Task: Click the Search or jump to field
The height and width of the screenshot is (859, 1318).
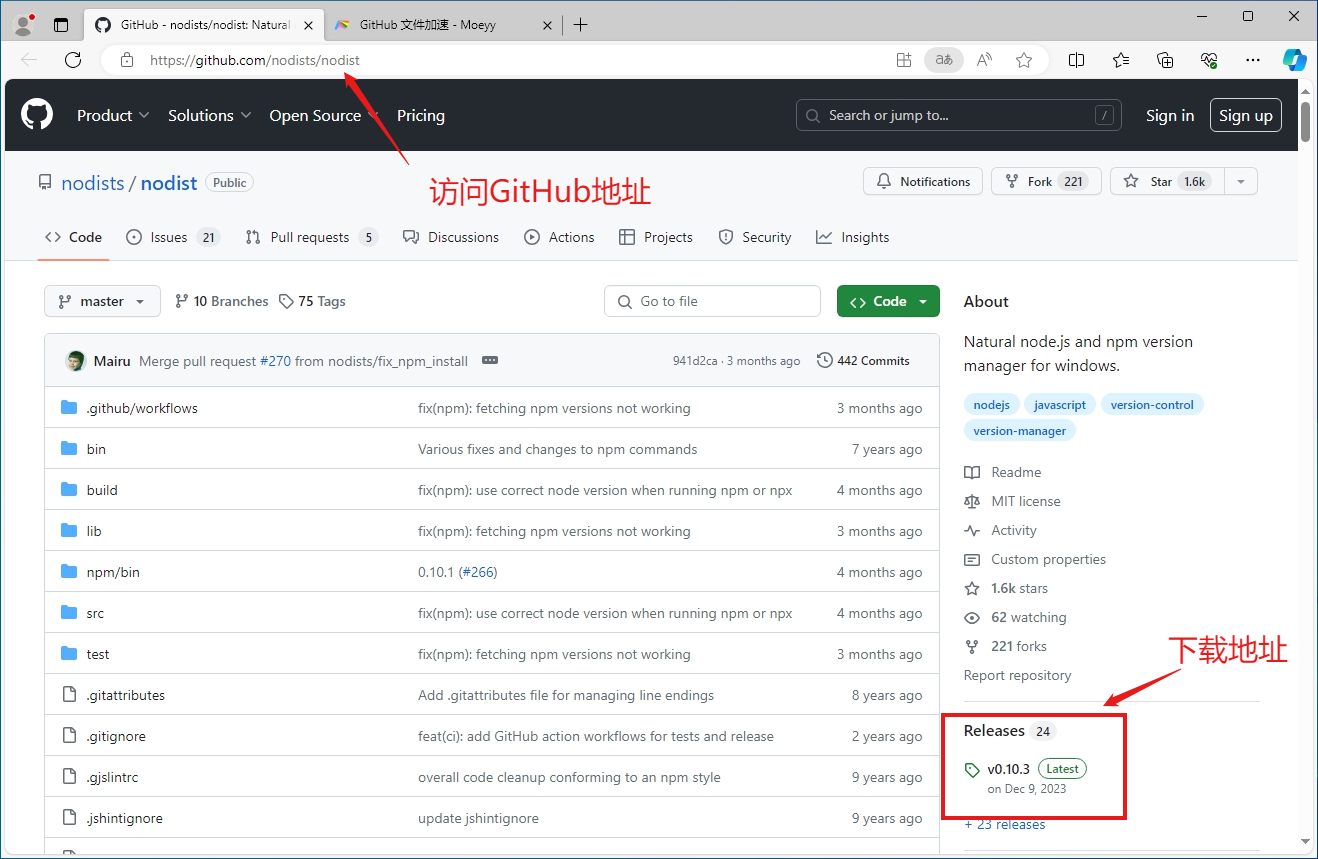Action: pos(959,115)
